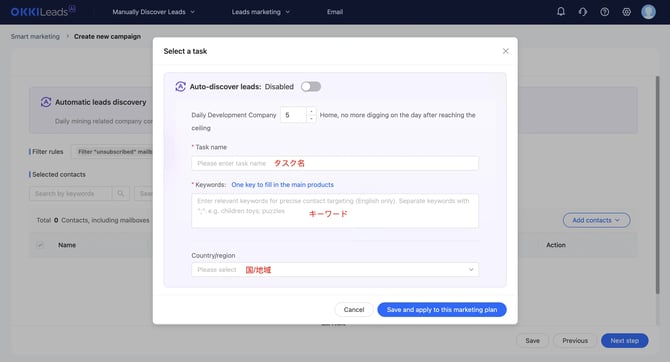Image resolution: width=670 pixels, height=362 pixels.
Task: Expand the Manually Discover Leads menu
Action: 153,12
